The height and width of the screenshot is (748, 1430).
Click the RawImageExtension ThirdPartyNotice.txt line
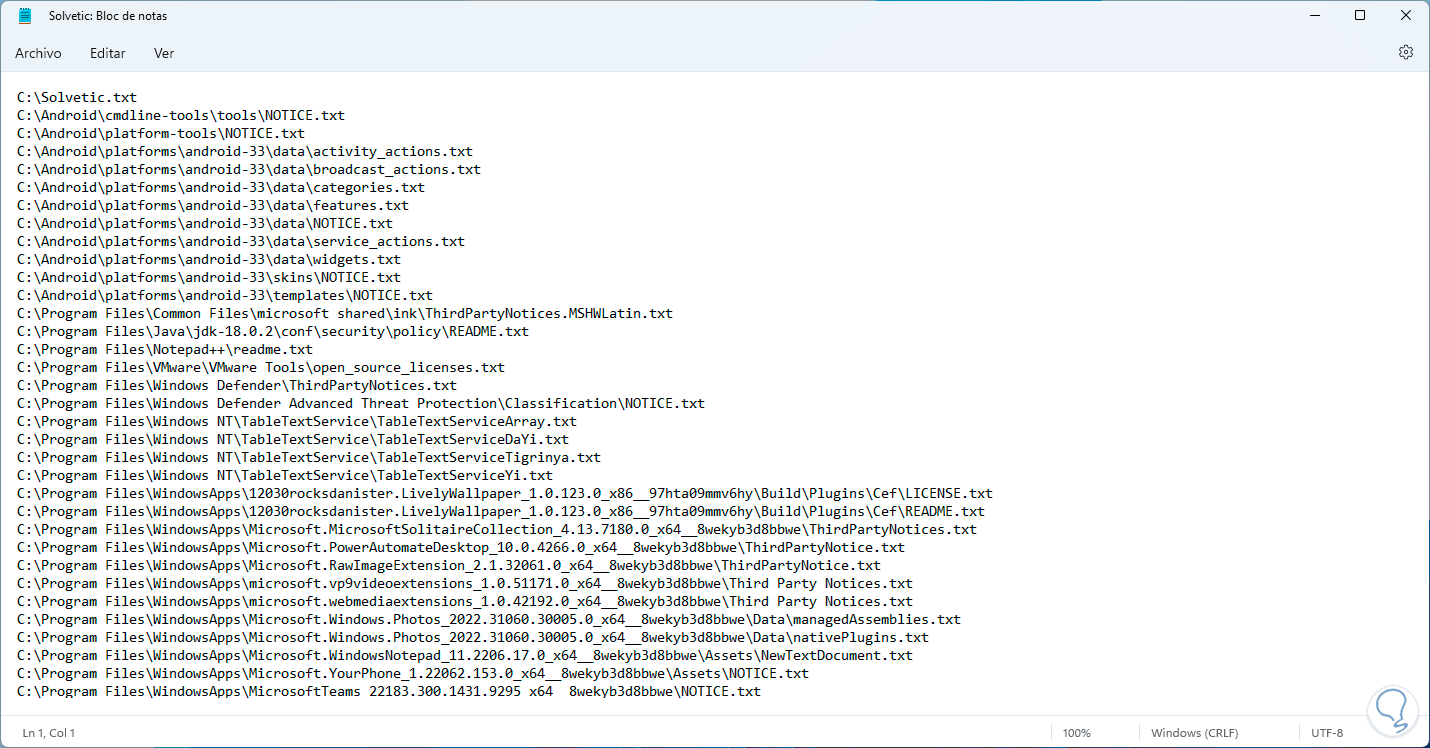tap(449, 566)
